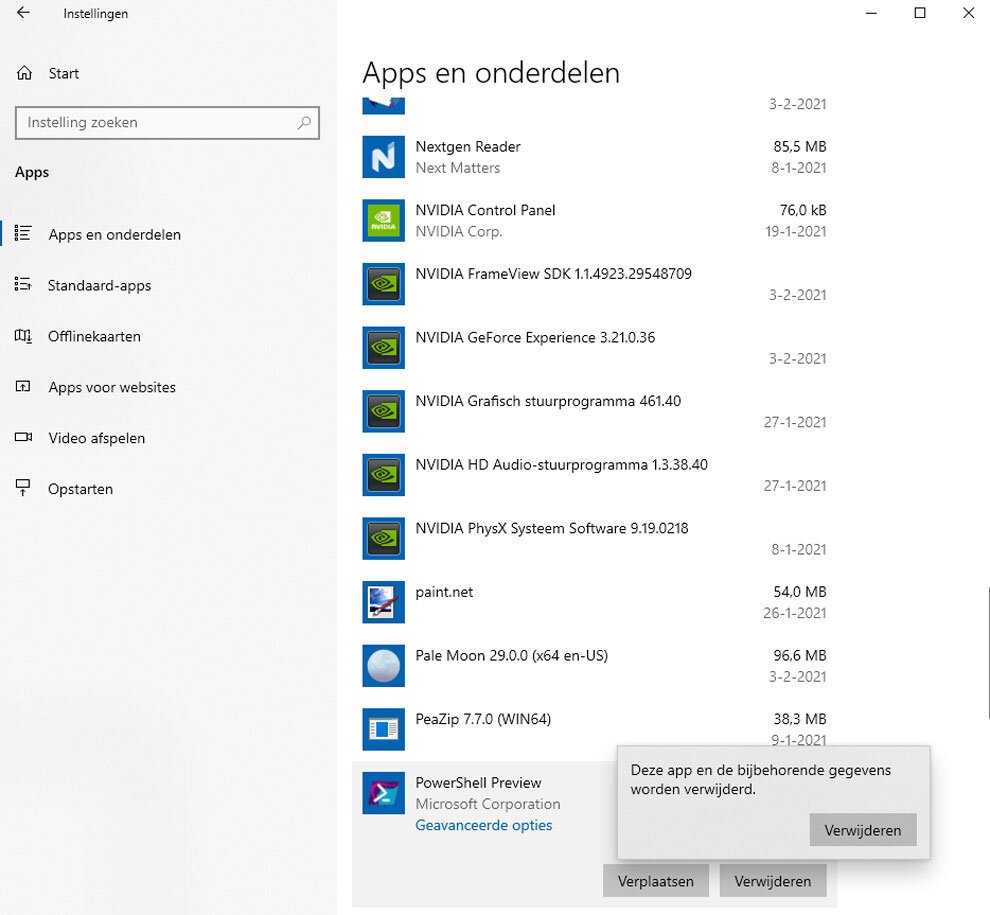Click the 54,0 MB size value
990x915 pixels.
coord(800,592)
